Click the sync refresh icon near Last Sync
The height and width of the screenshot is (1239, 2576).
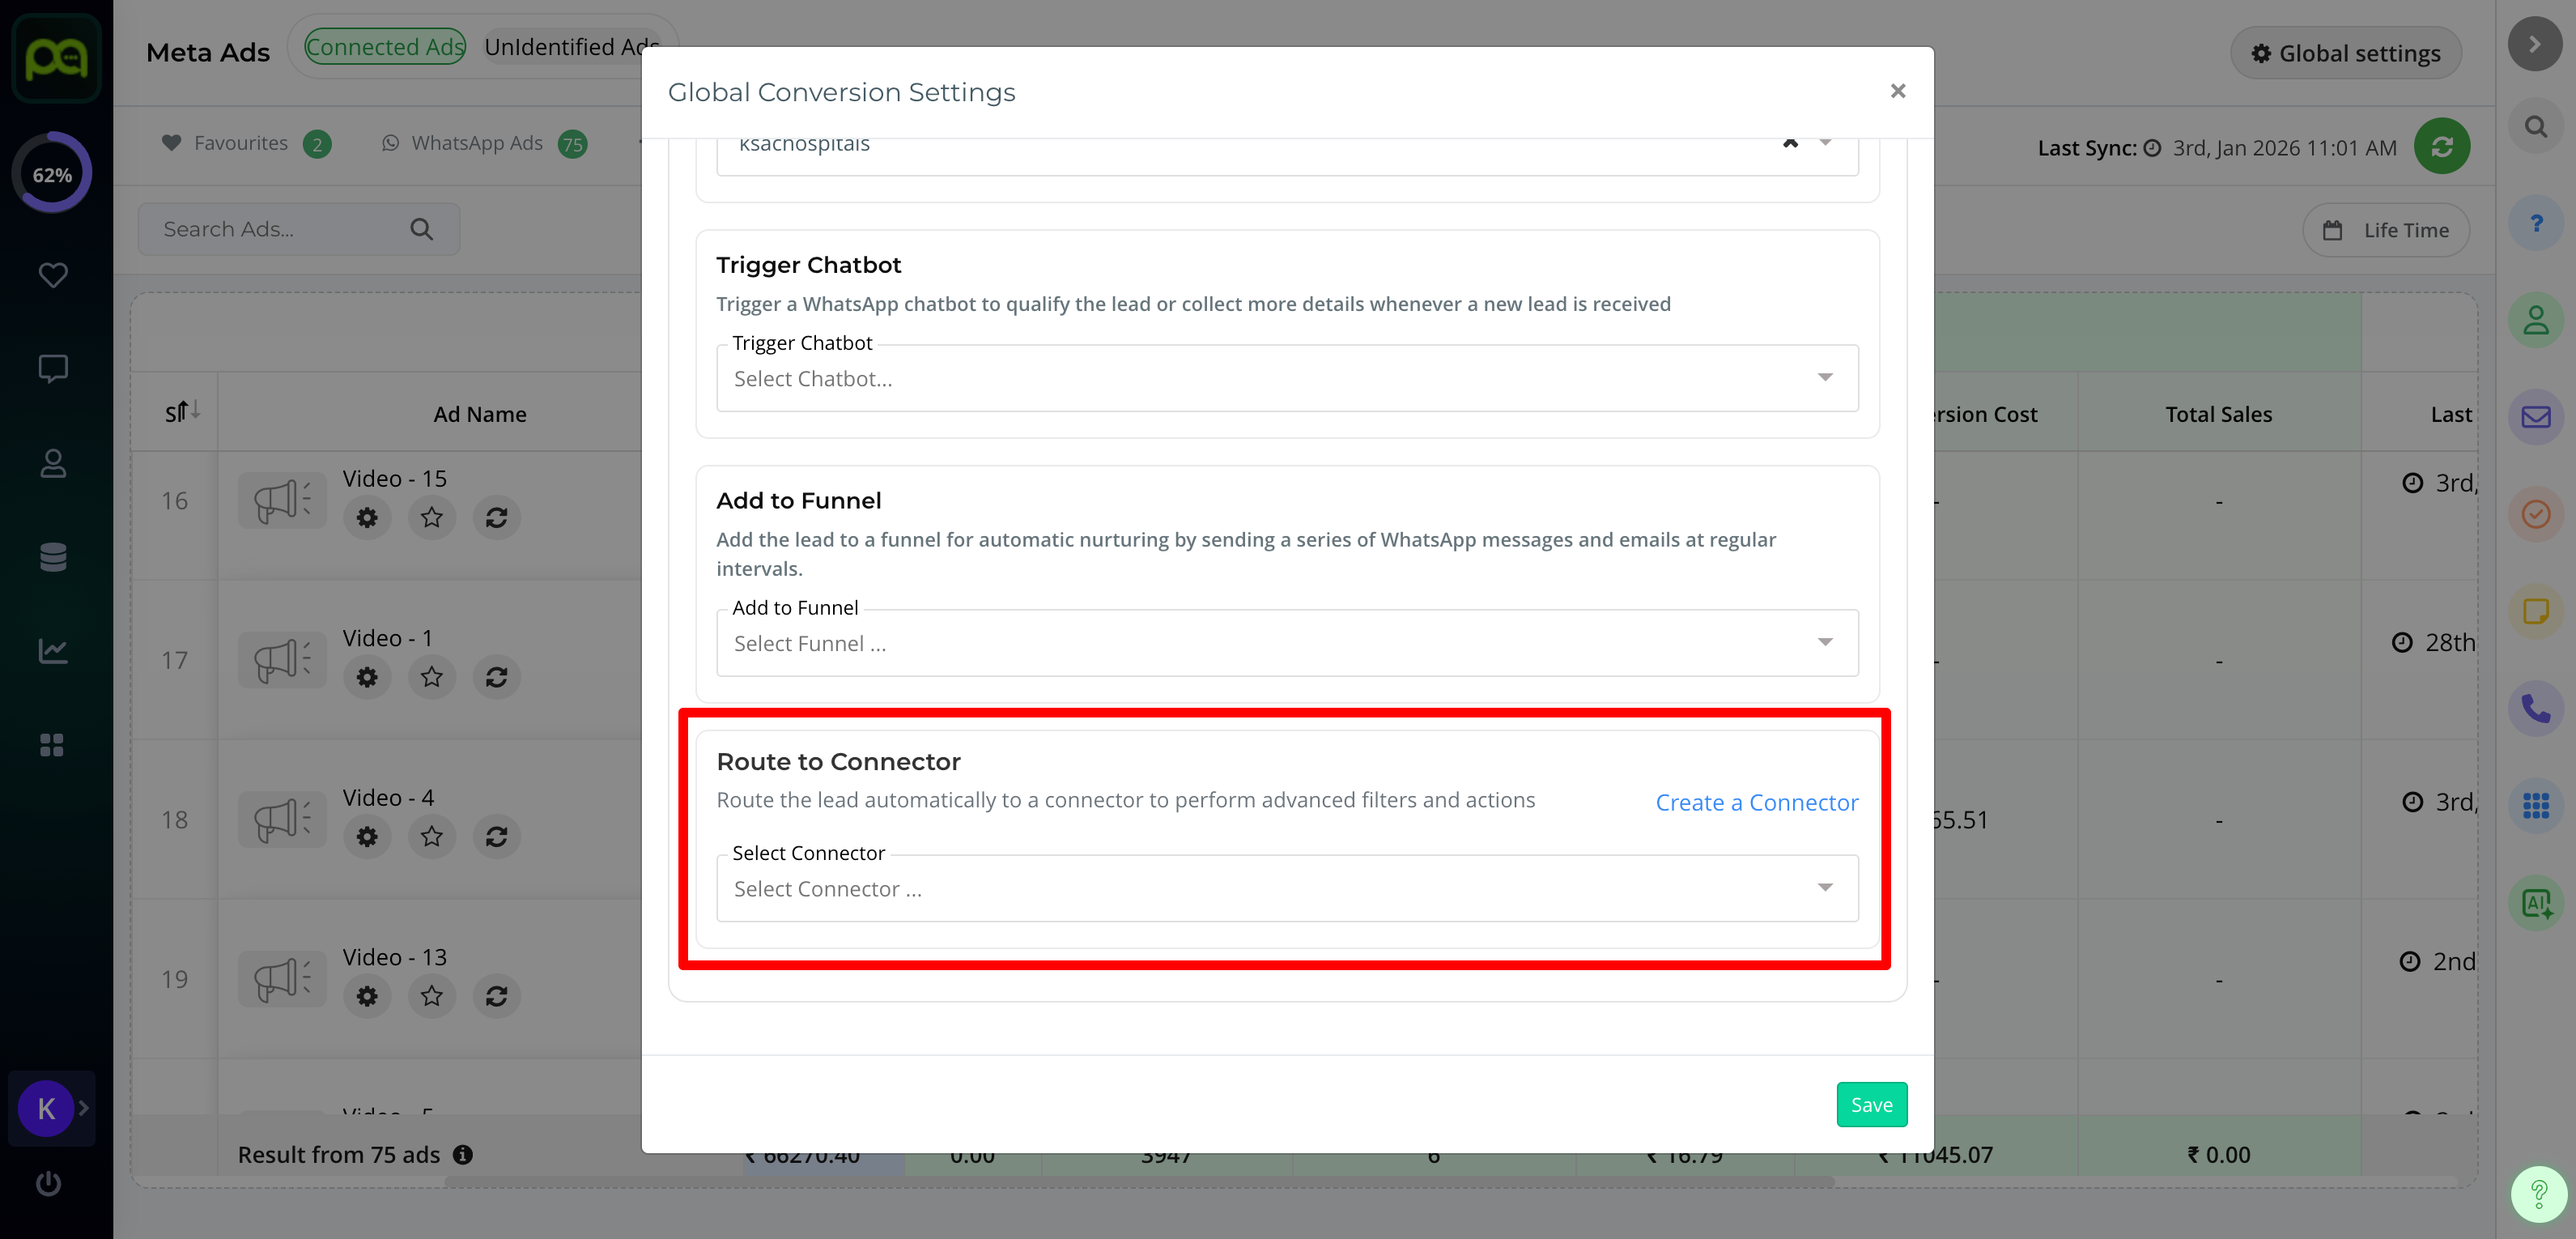click(2441, 147)
